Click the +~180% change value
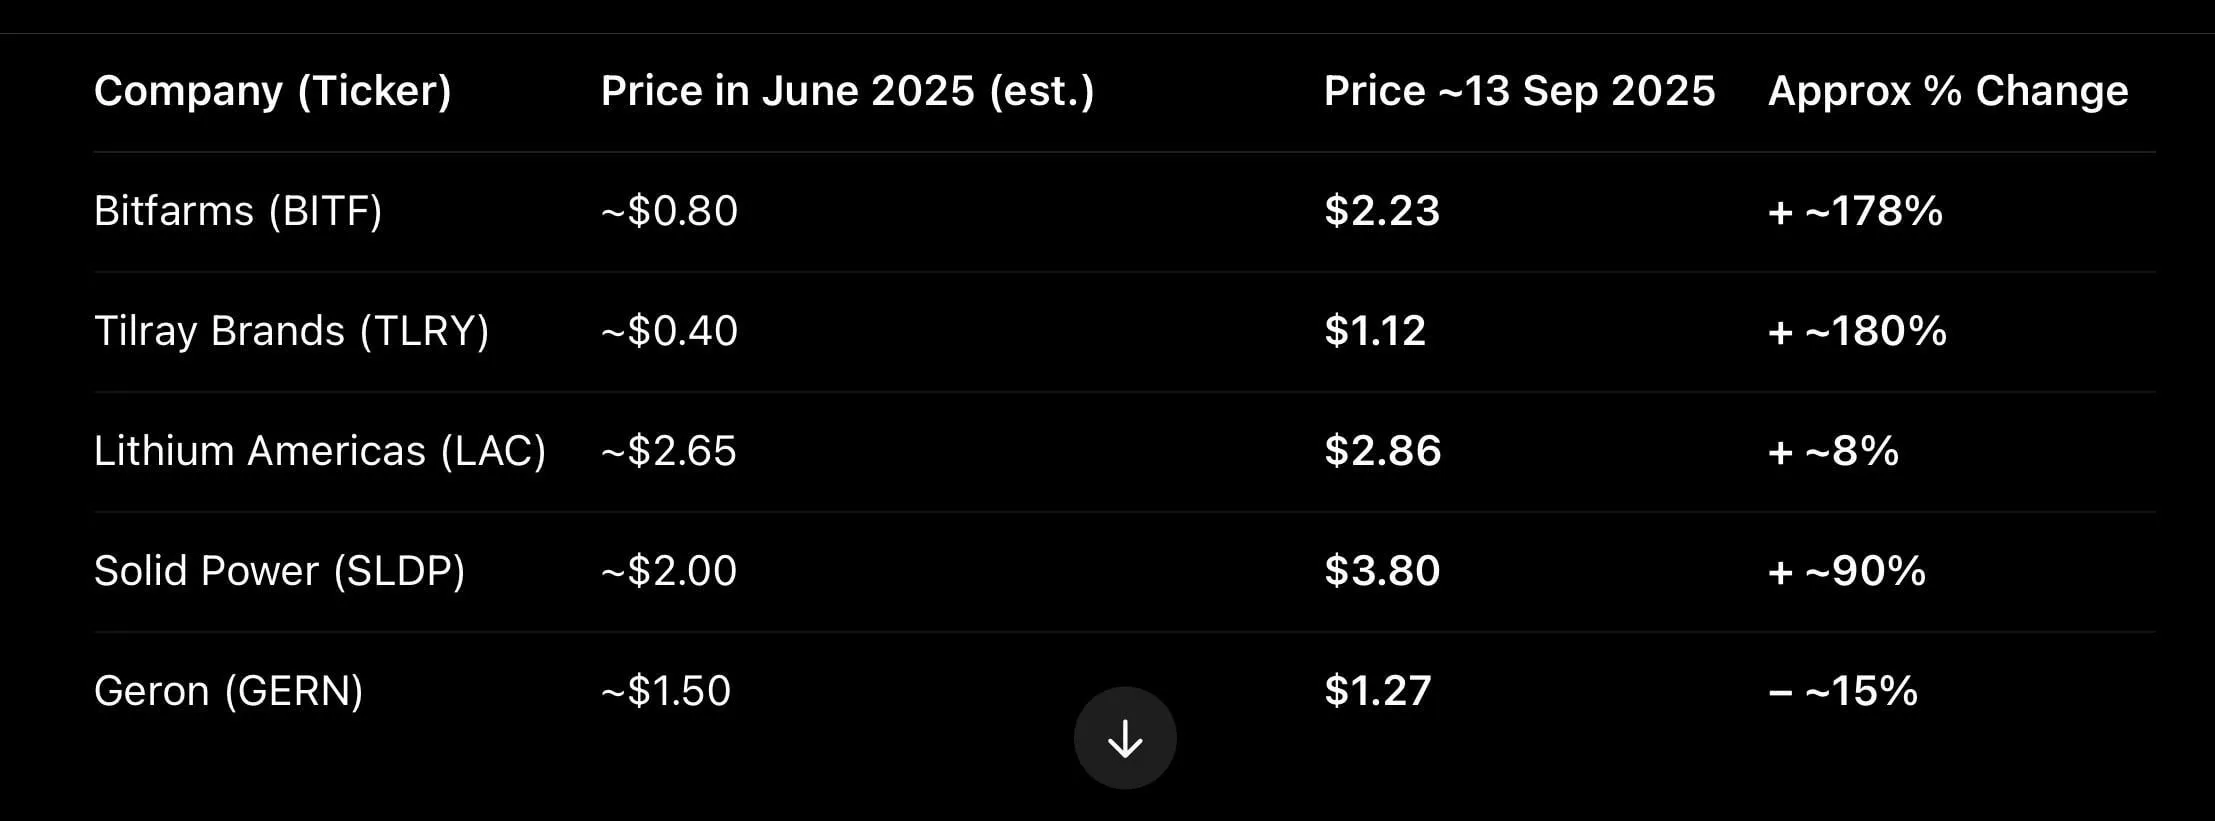This screenshot has height=821, width=2215. 1857,331
